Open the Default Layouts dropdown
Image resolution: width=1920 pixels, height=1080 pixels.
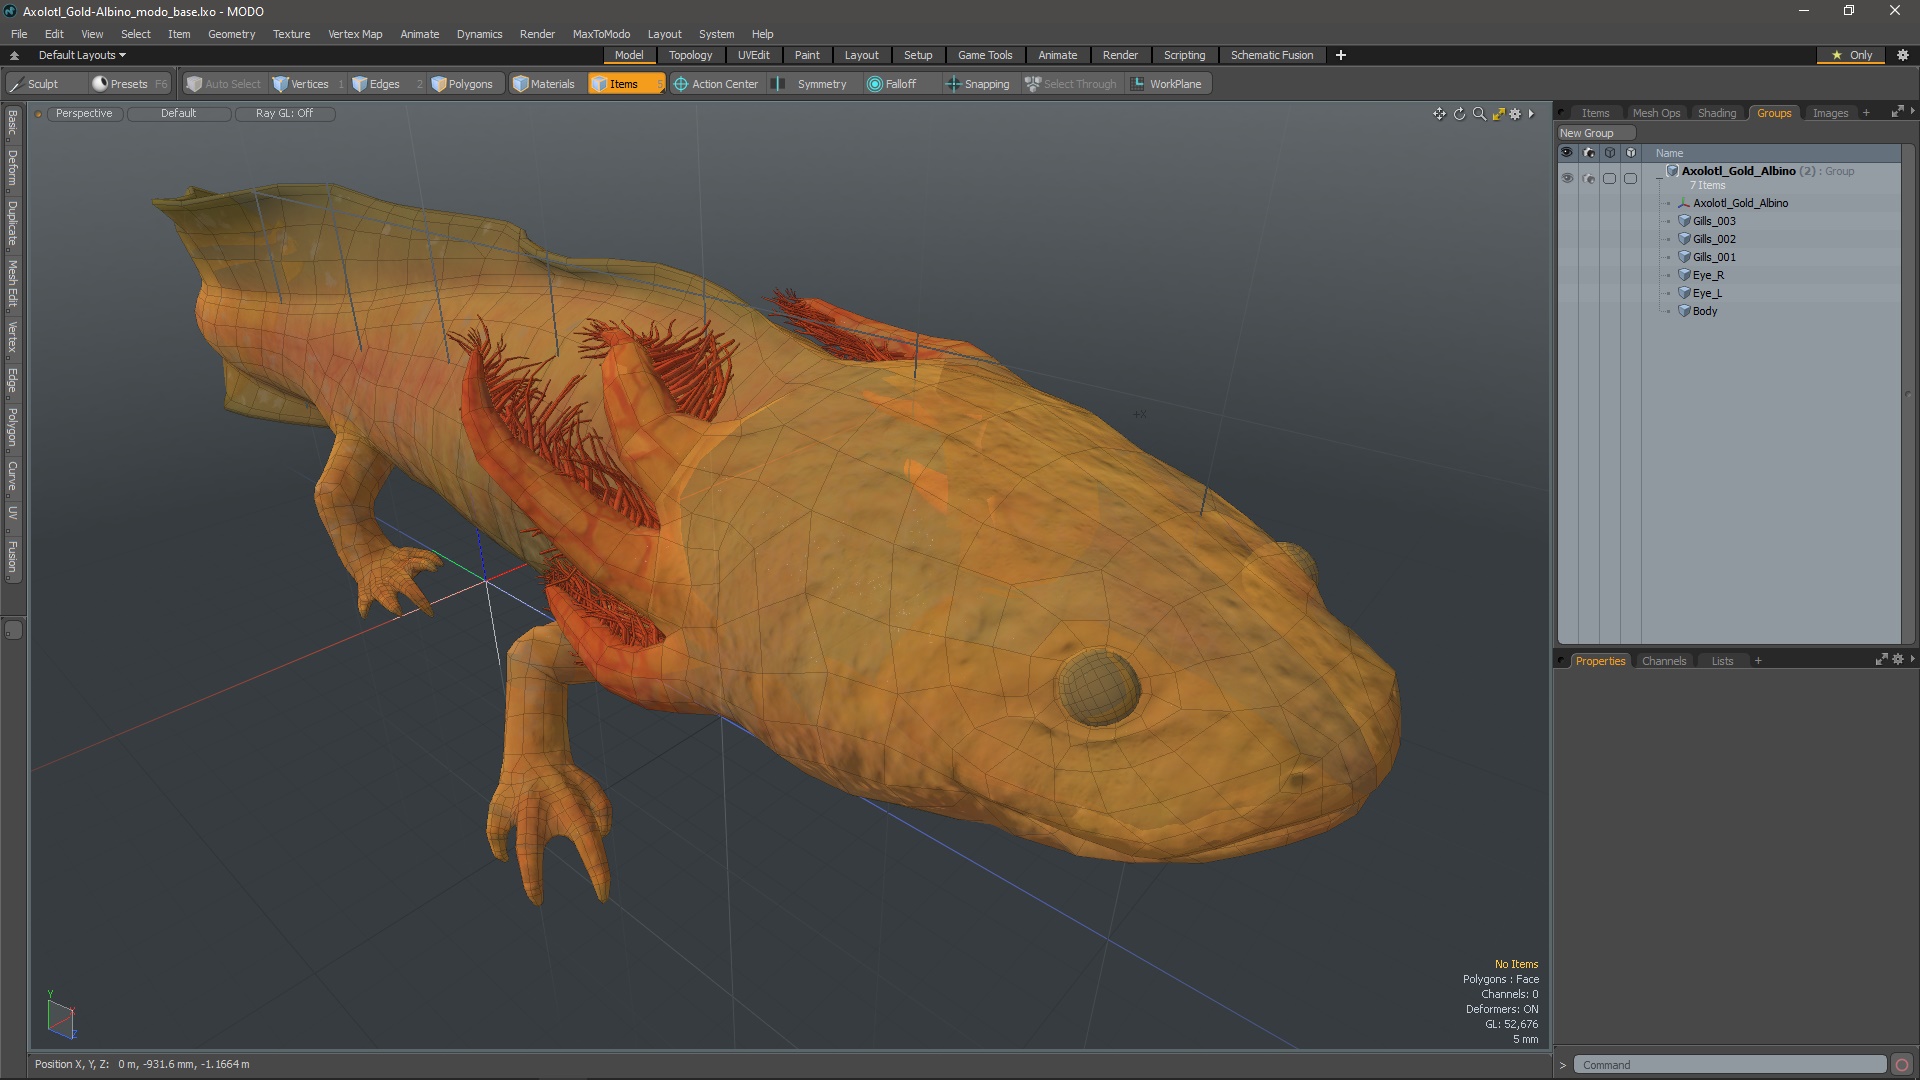82,55
